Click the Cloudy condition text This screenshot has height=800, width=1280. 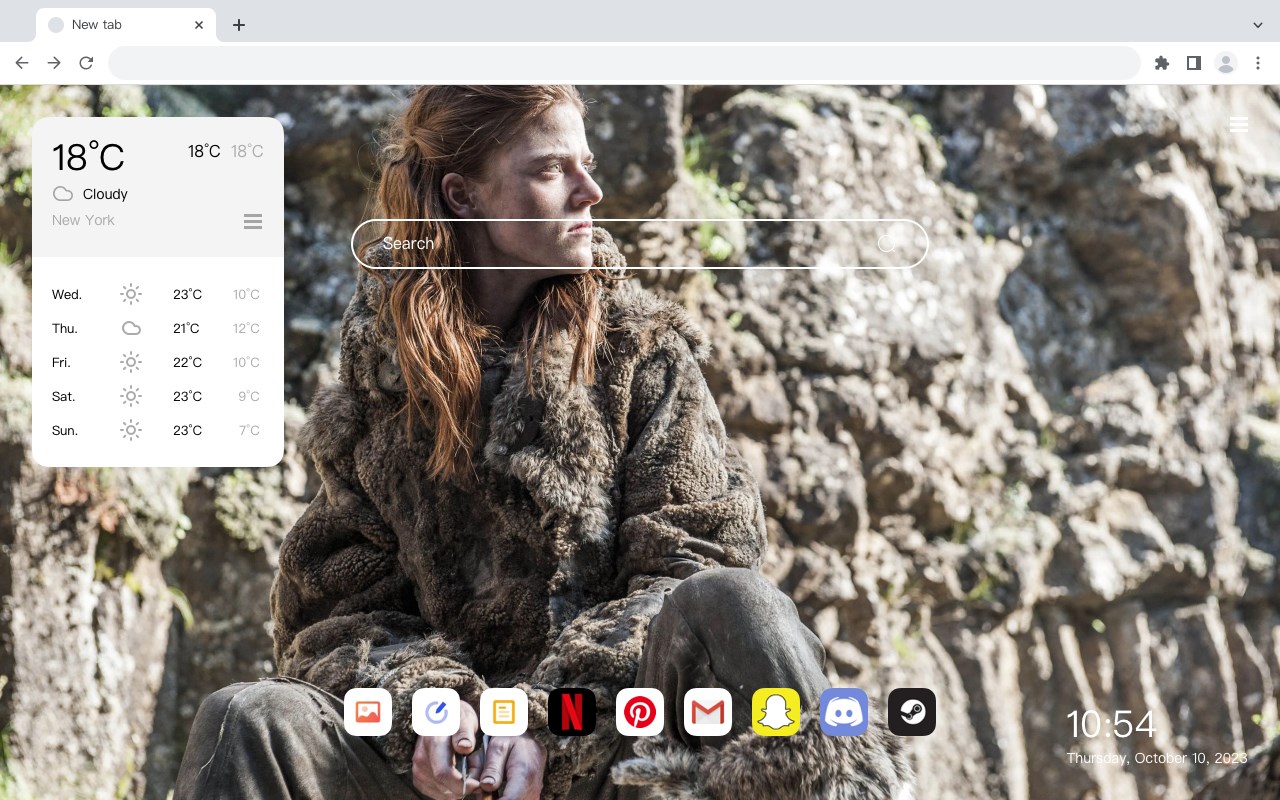tap(105, 194)
